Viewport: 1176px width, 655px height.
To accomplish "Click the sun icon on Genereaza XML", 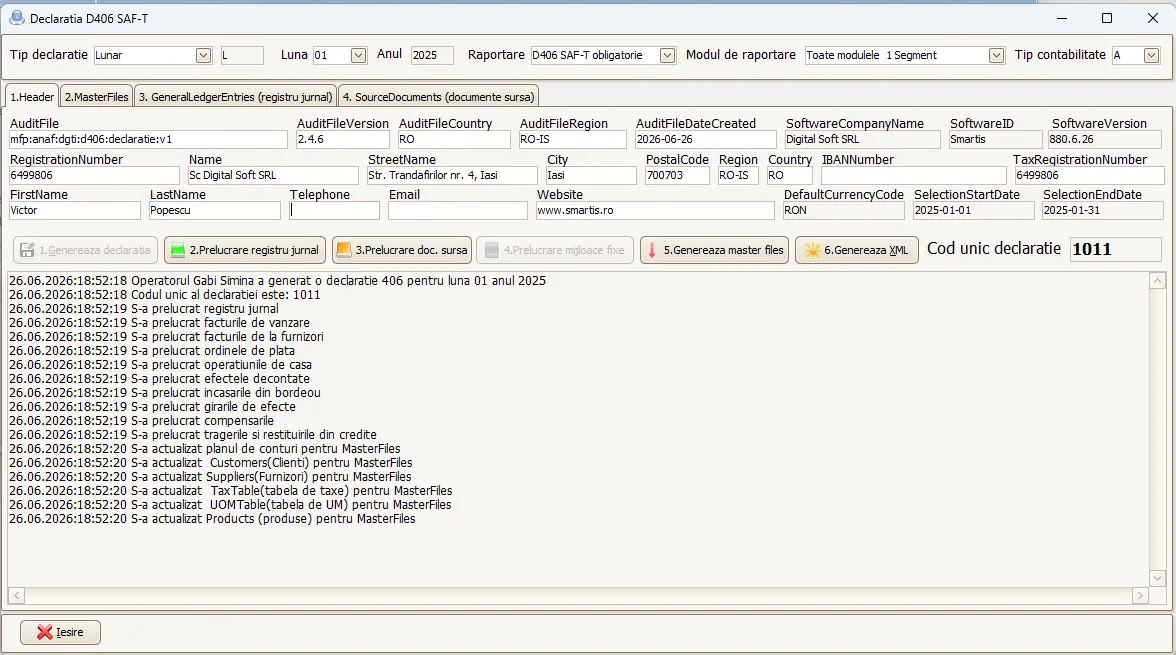I will point(812,251).
